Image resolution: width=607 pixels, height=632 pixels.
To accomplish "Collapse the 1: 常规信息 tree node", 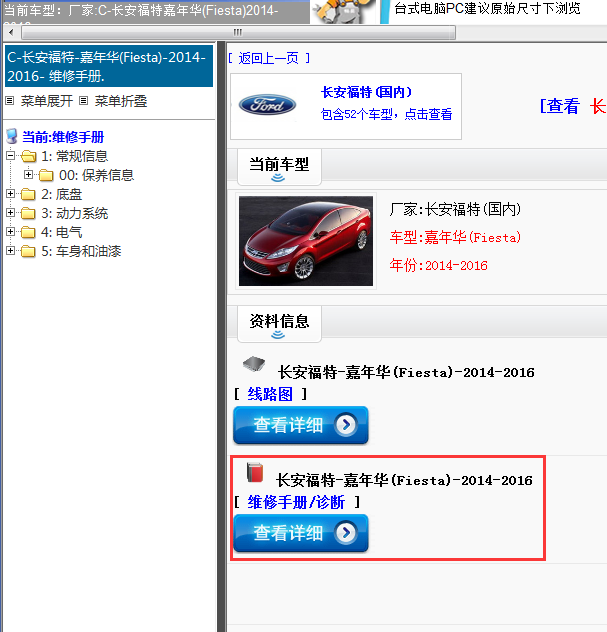I will (10, 156).
